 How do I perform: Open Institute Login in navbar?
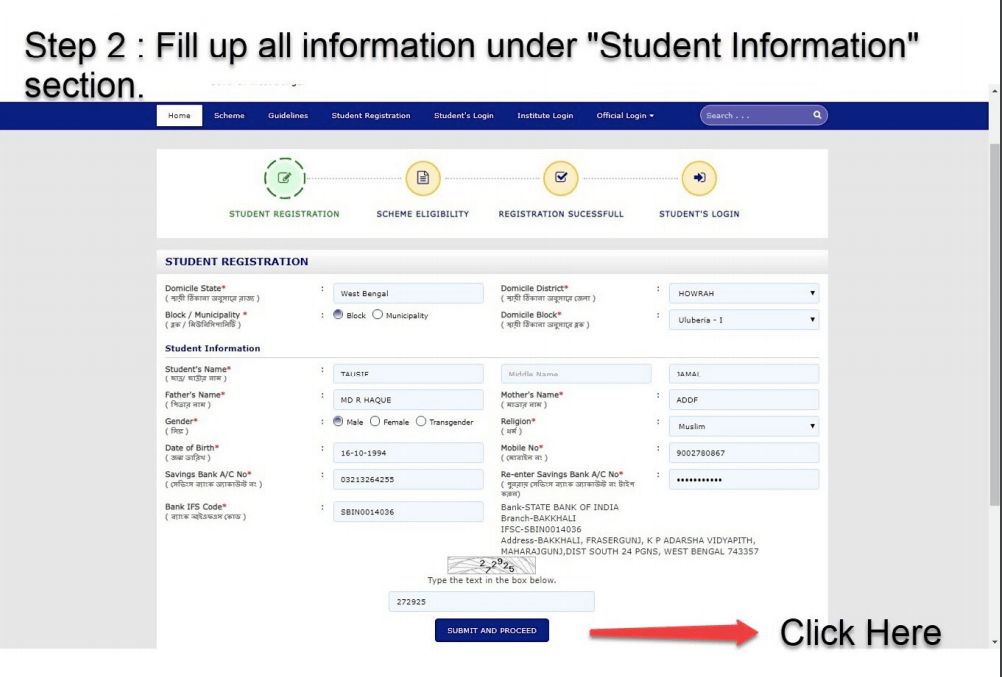545,116
